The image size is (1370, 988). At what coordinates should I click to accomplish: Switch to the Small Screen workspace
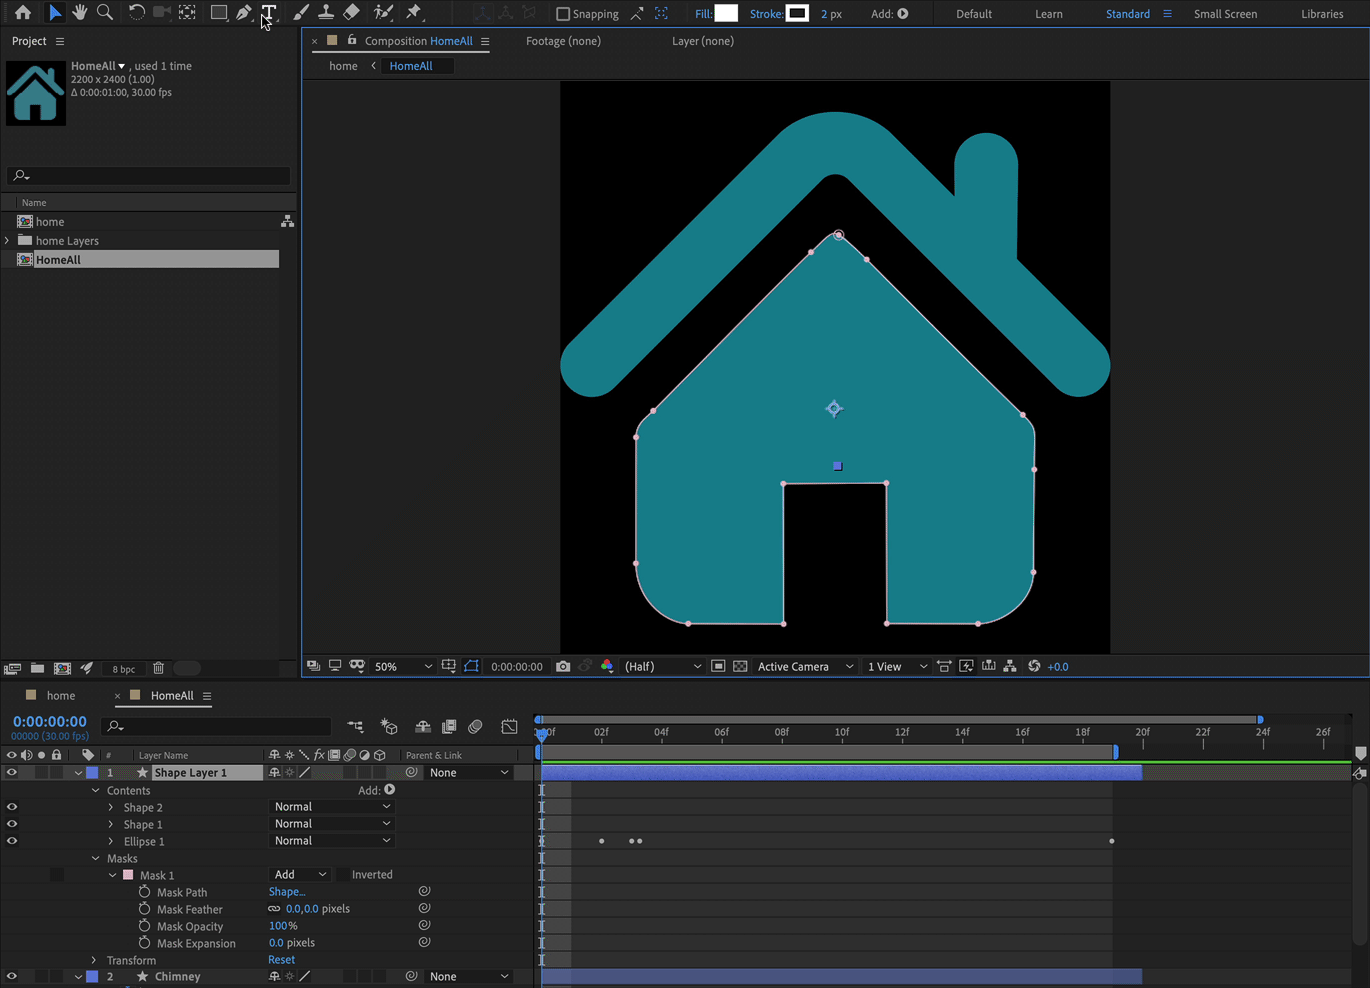click(1225, 14)
